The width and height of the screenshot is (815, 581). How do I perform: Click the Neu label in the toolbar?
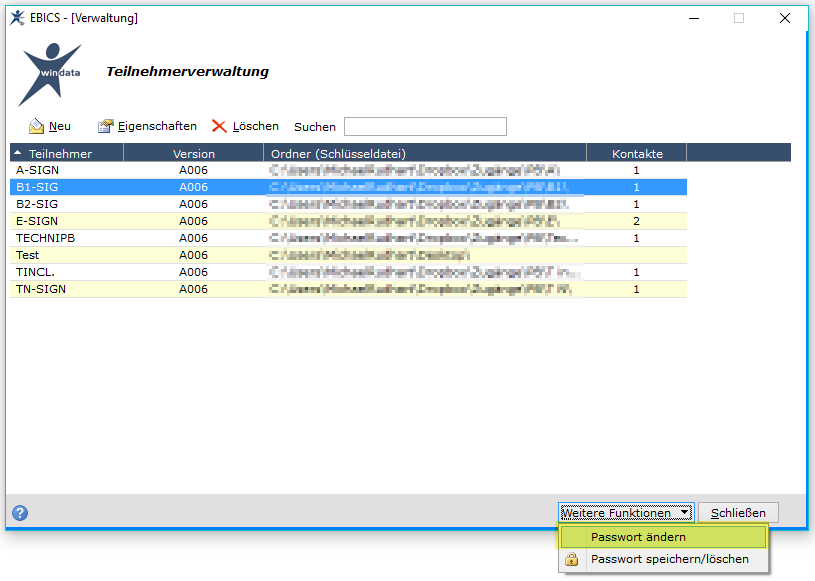pyautogui.click(x=60, y=126)
